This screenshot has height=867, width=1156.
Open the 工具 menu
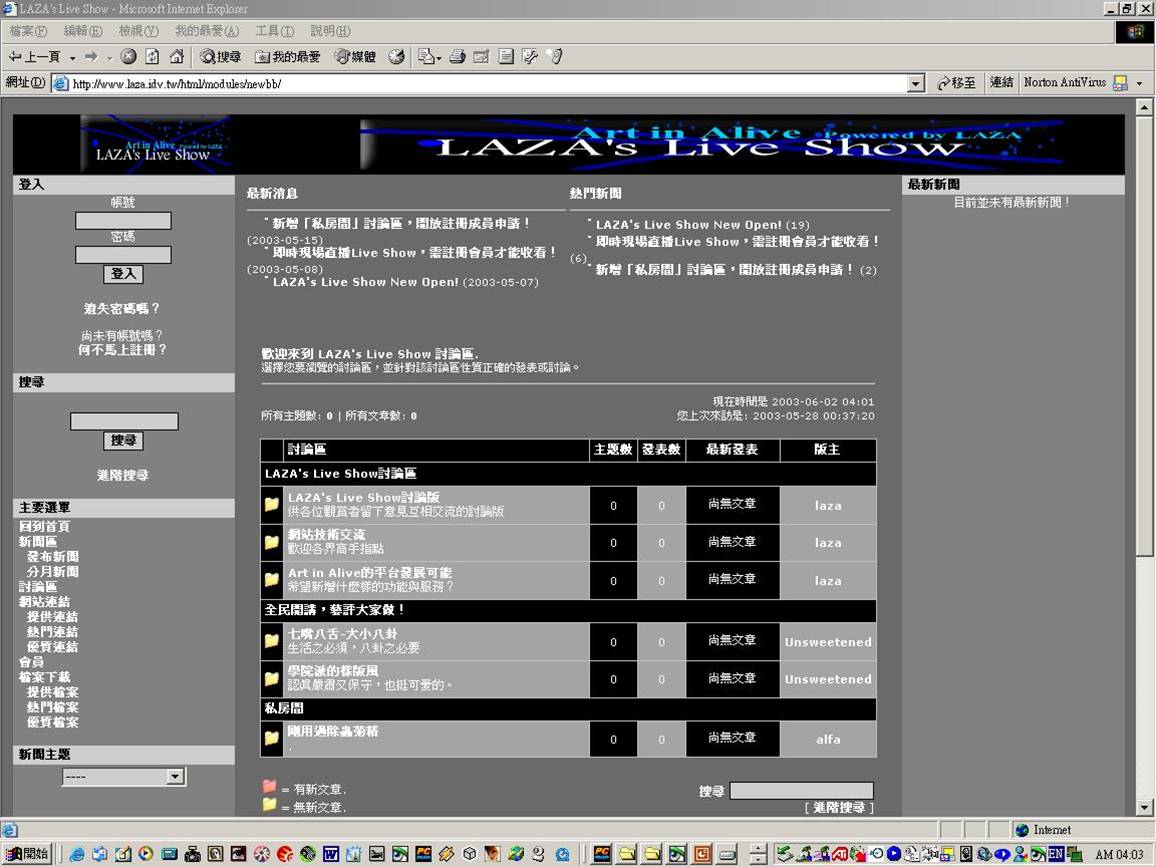(274, 31)
